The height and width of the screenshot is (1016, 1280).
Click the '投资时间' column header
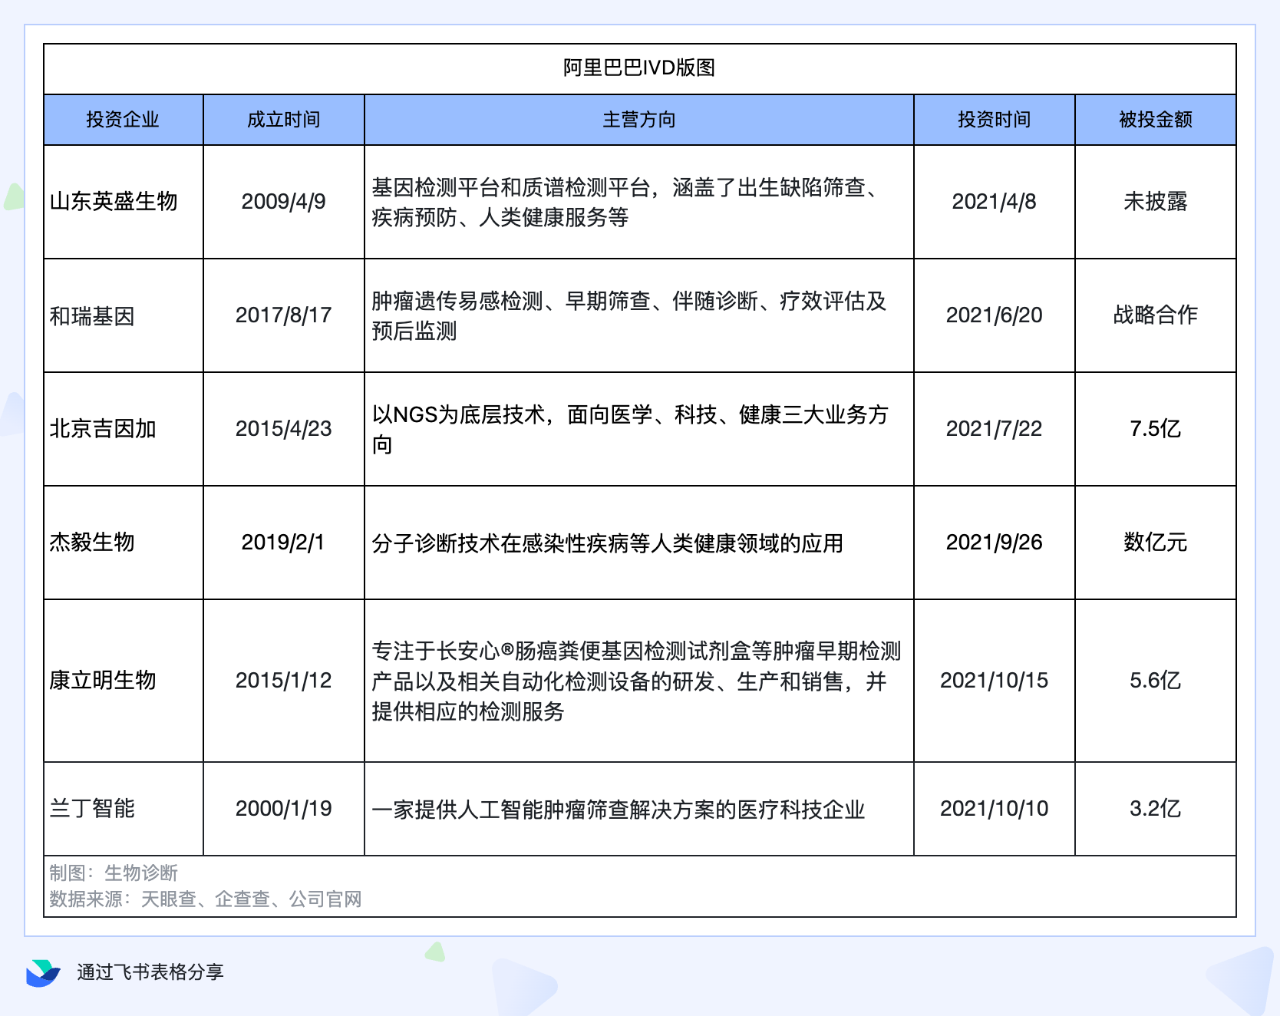point(994,120)
